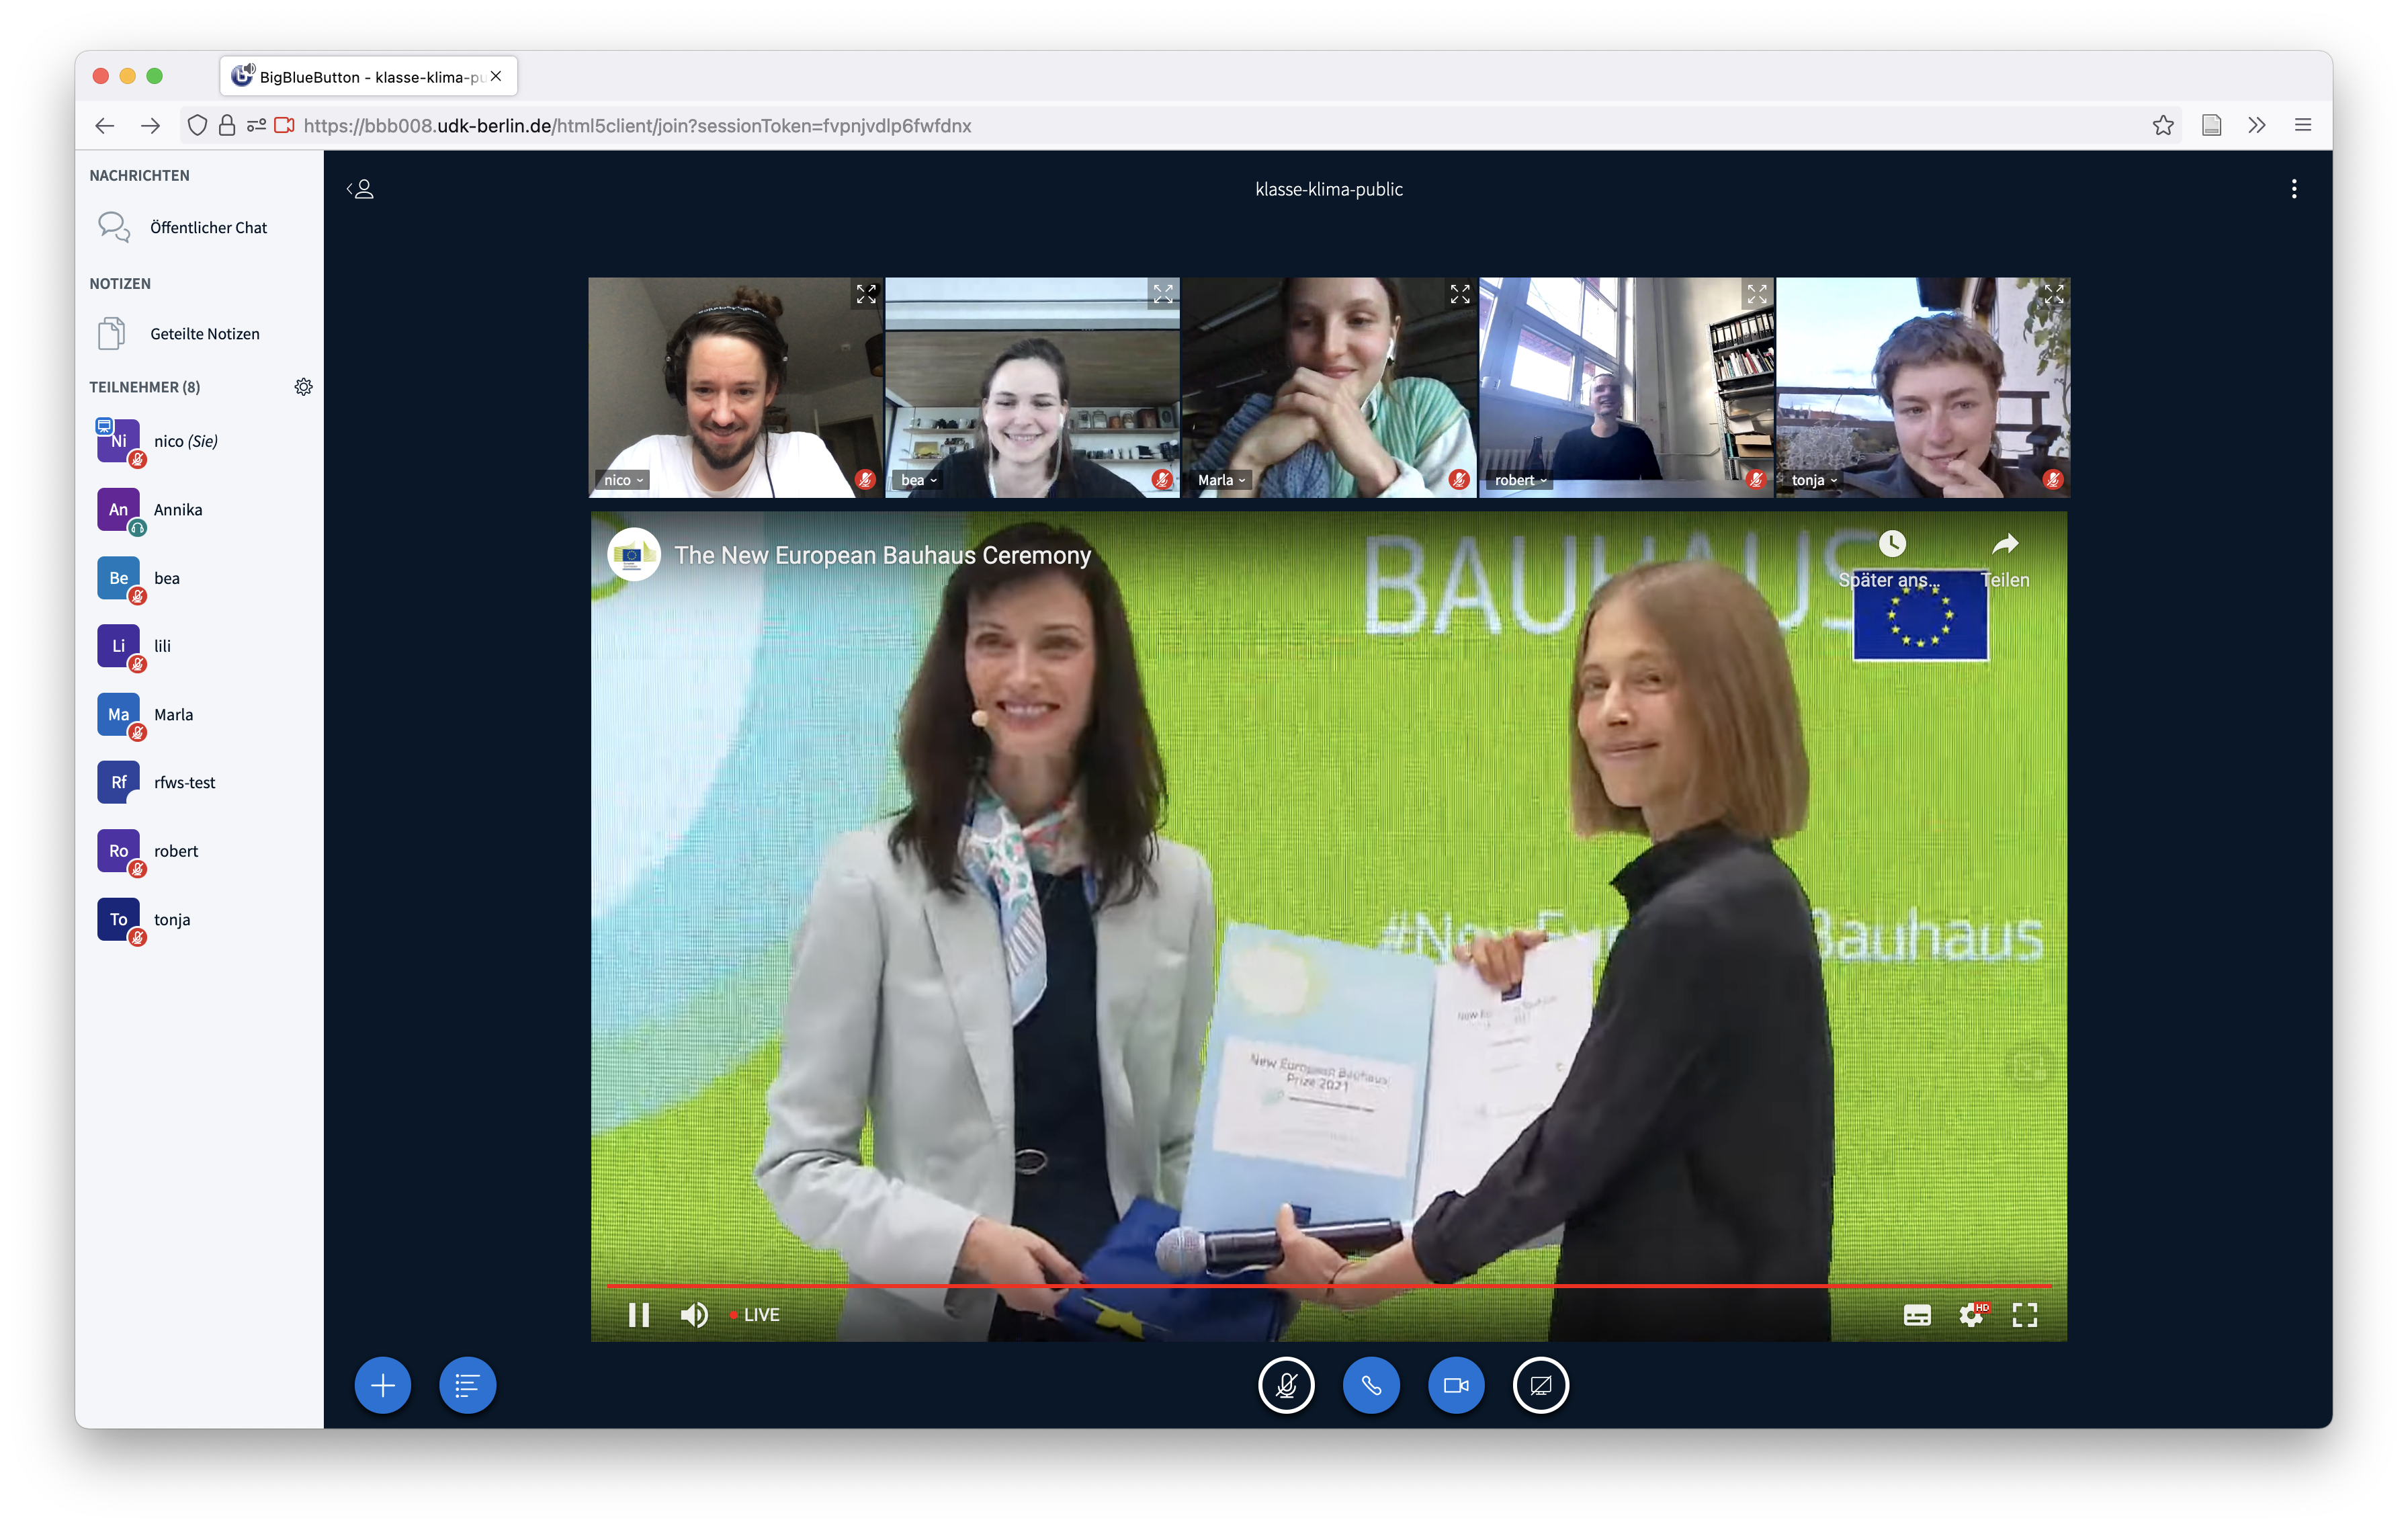2408x1528 pixels.
Task: Enter fullscreen on the YouTube video
Action: (x=2024, y=1314)
